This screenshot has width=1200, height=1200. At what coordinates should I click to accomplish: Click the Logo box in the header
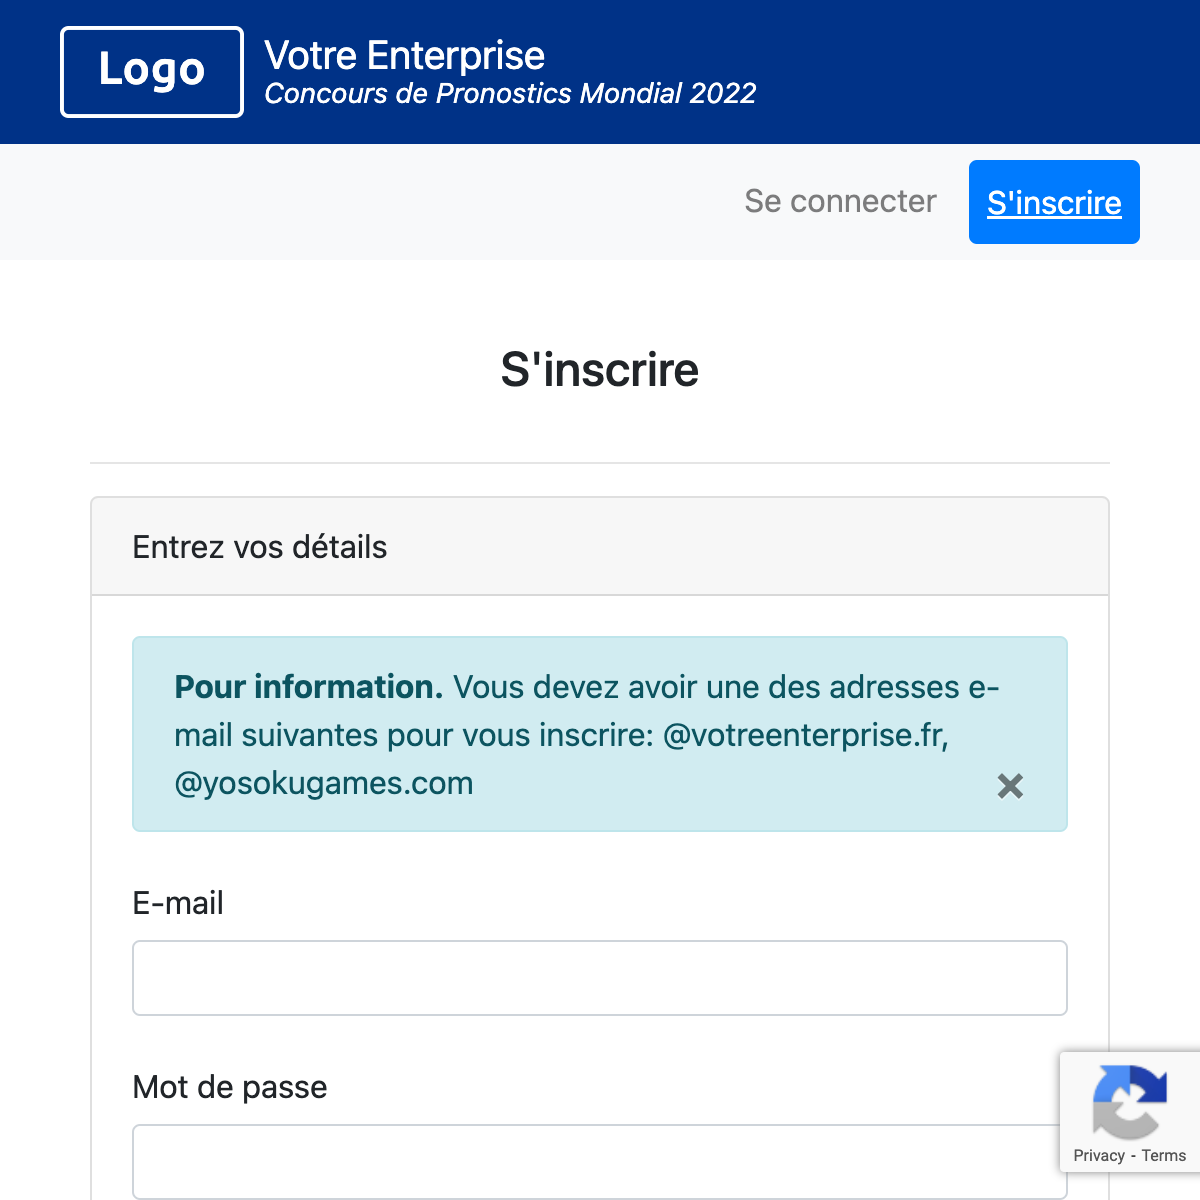(x=152, y=72)
